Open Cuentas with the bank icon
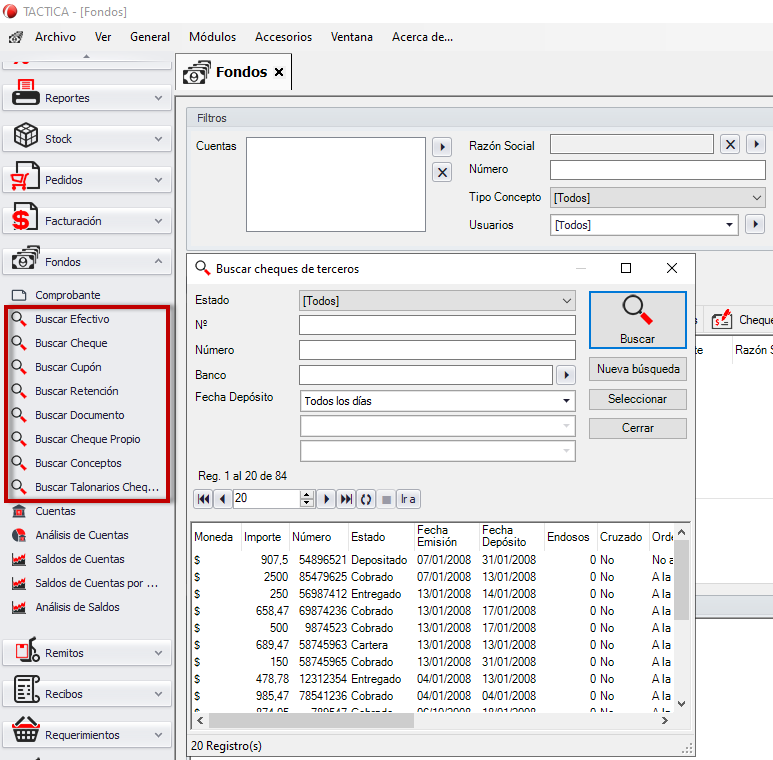 (55, 511)
